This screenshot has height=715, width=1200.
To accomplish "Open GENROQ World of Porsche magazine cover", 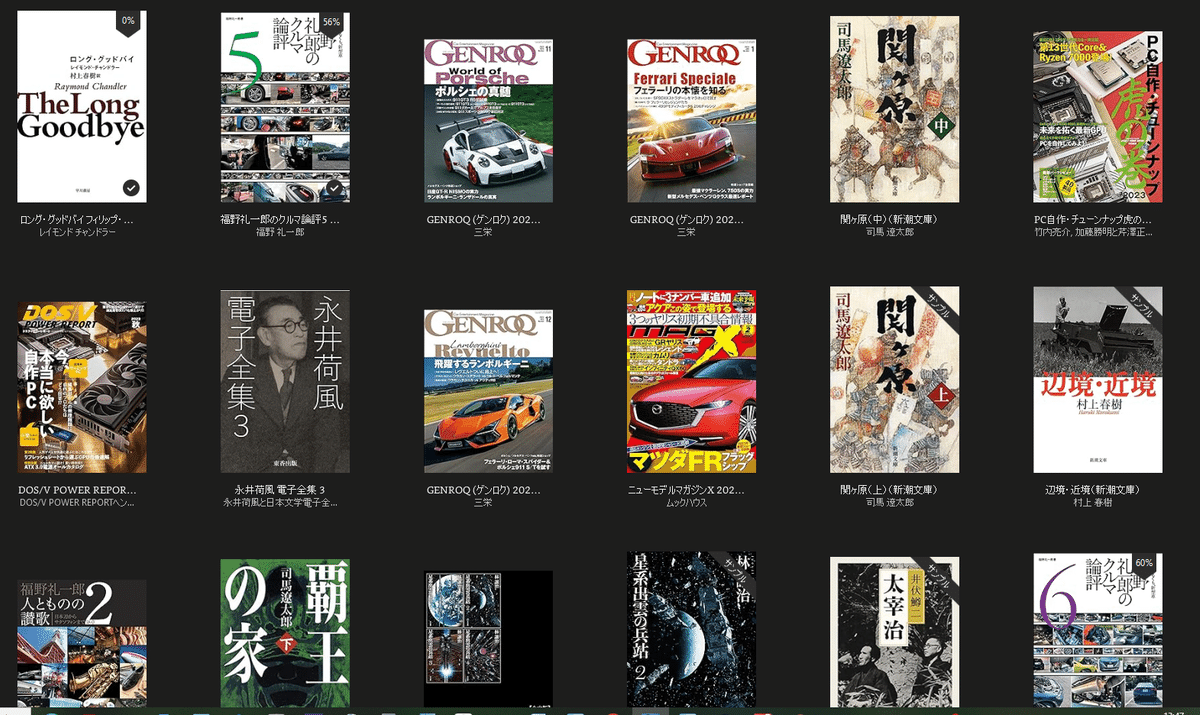I will point(488,121).
